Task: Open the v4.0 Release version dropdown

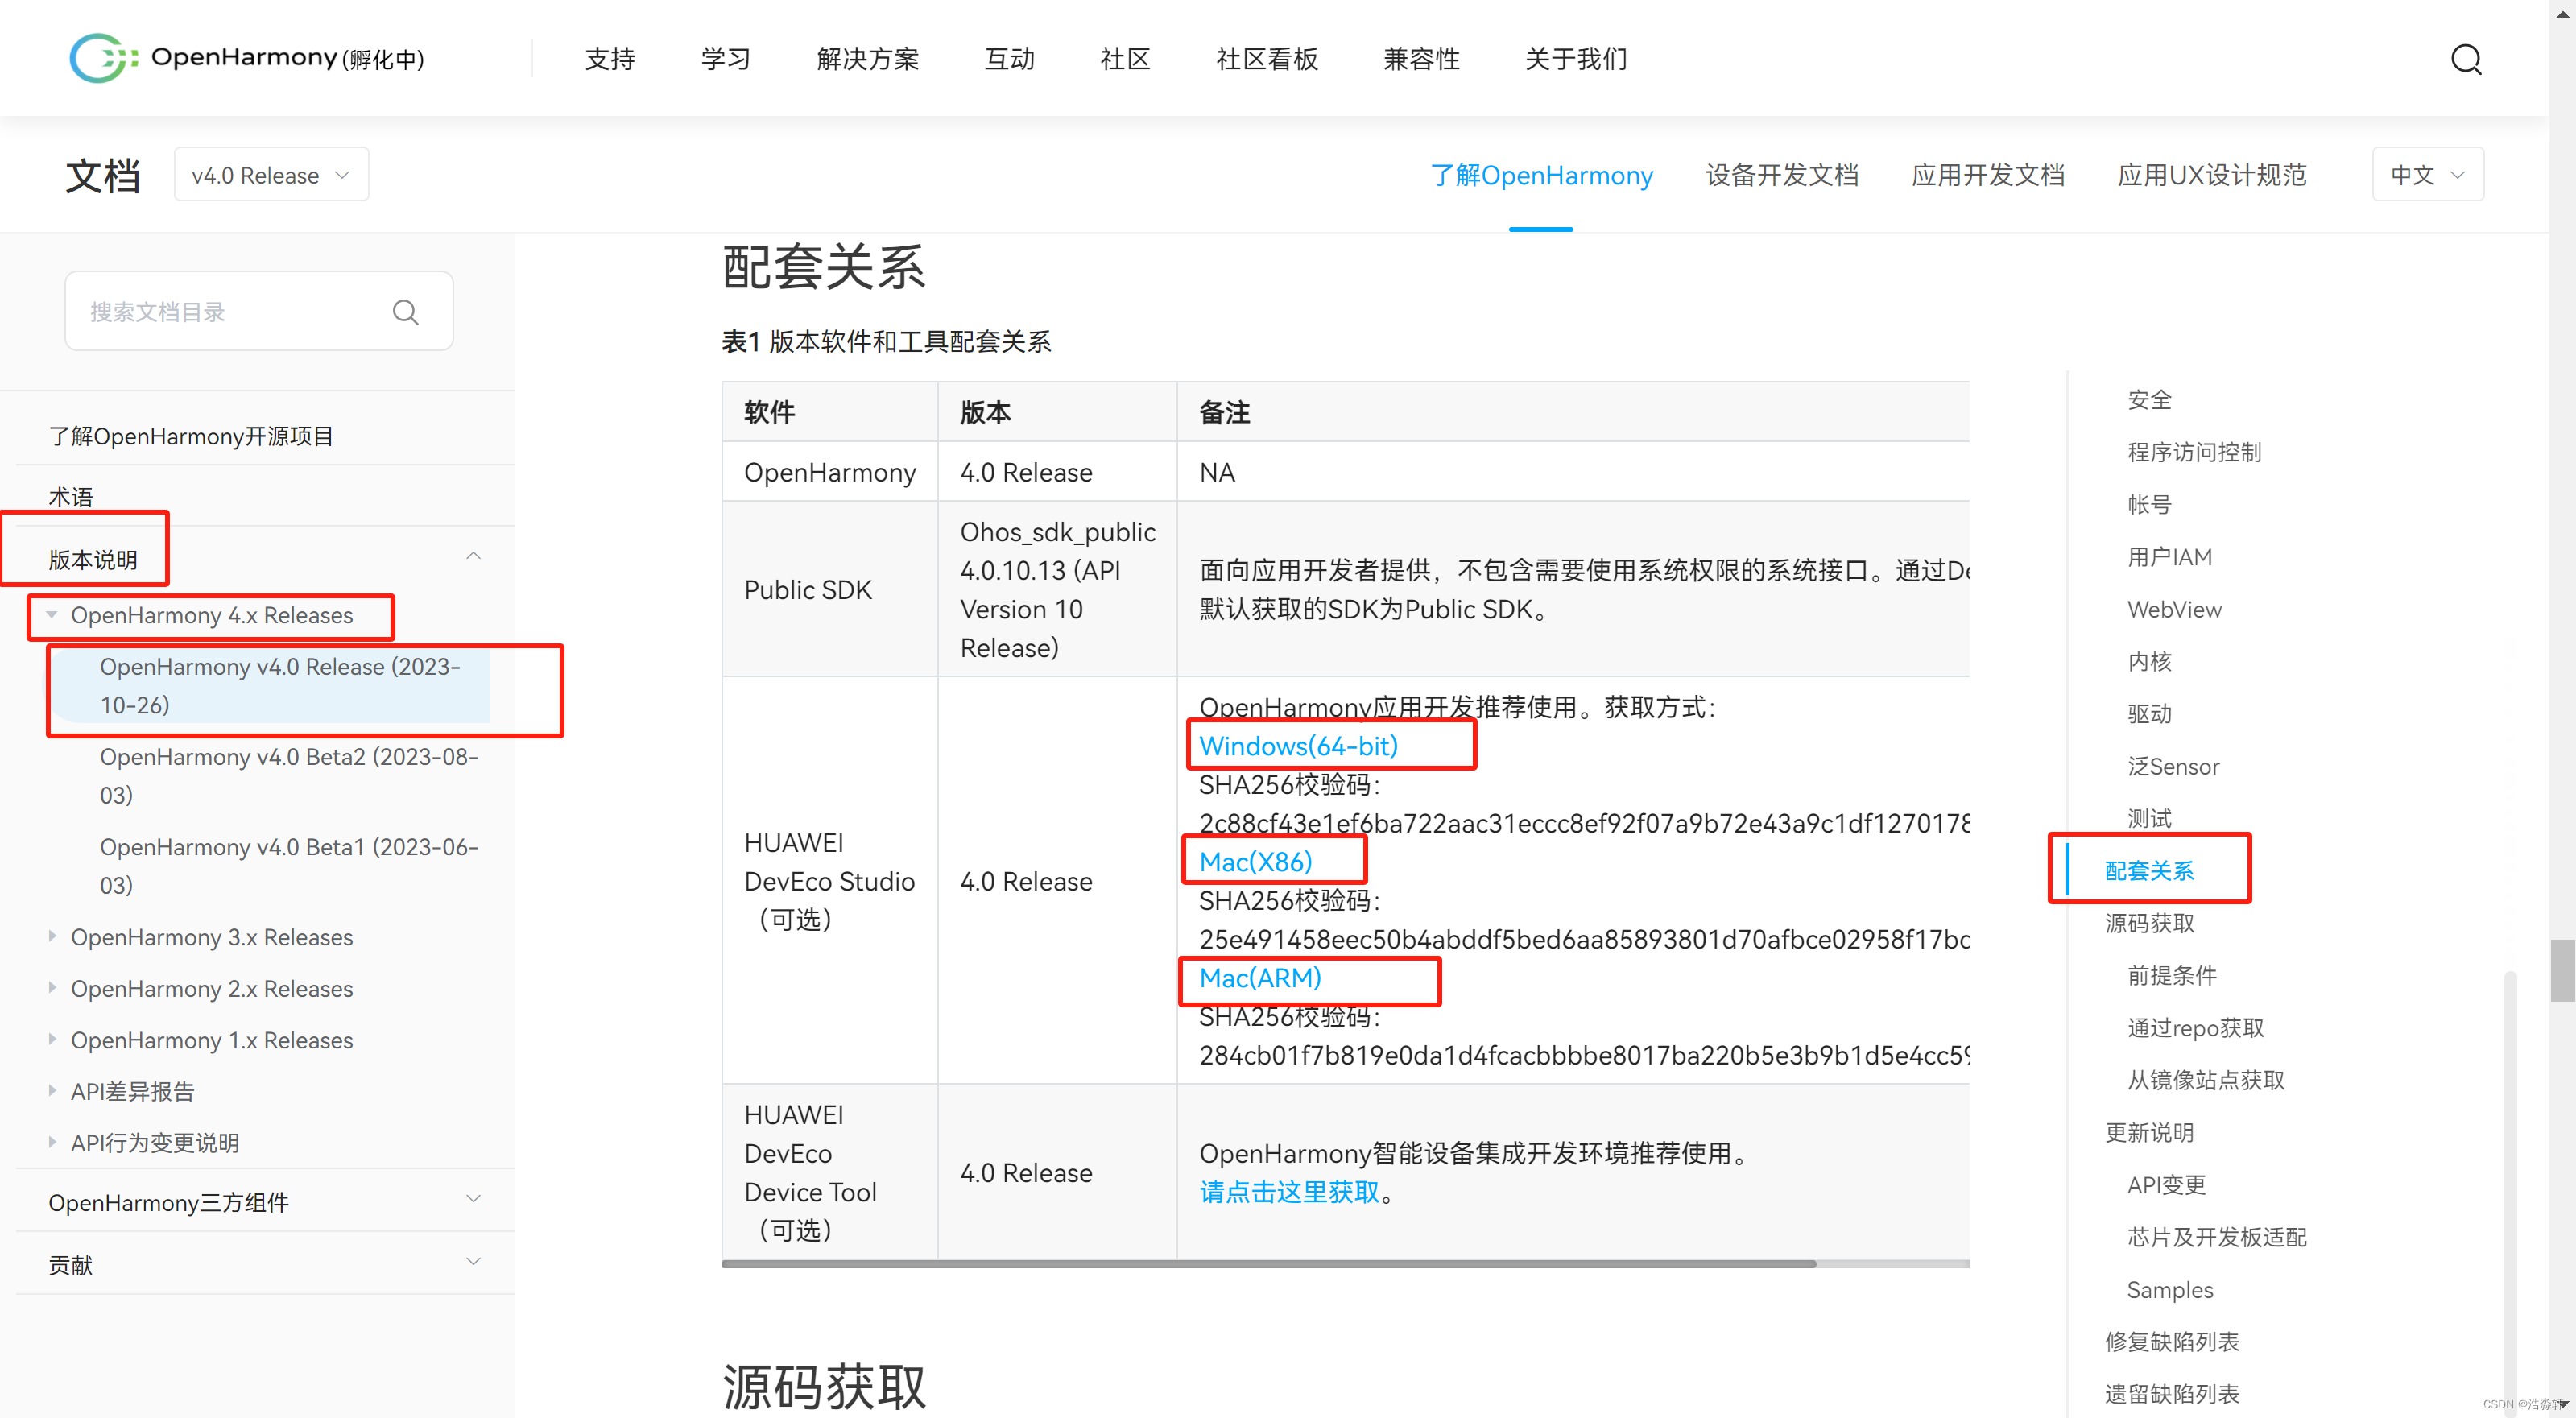Action: (271, 175)
